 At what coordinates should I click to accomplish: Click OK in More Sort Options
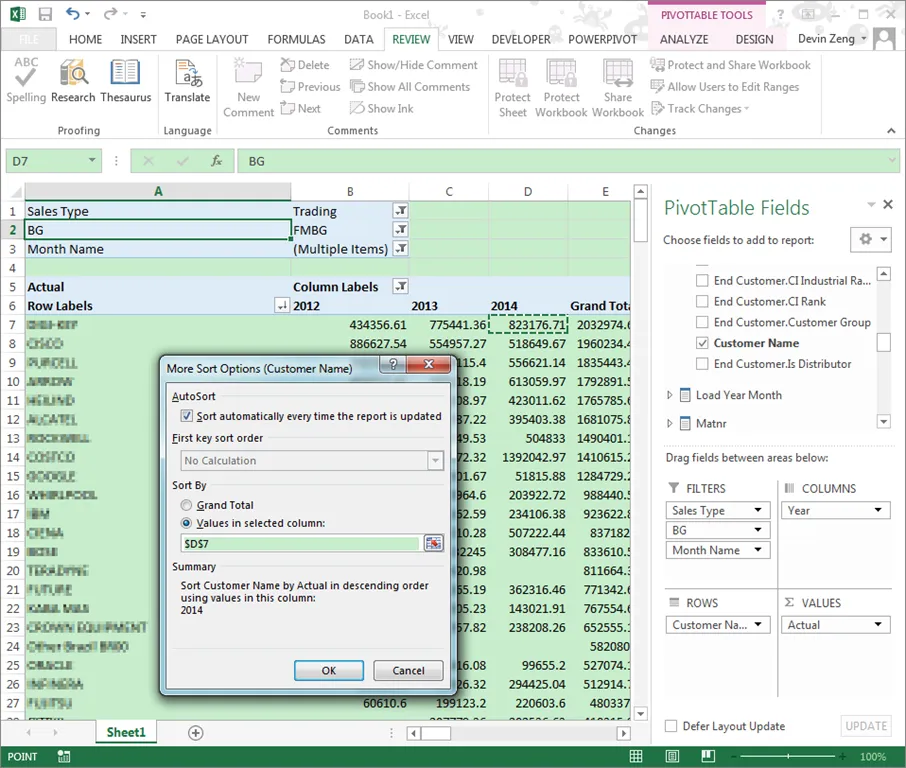click(x=329, y=670)
